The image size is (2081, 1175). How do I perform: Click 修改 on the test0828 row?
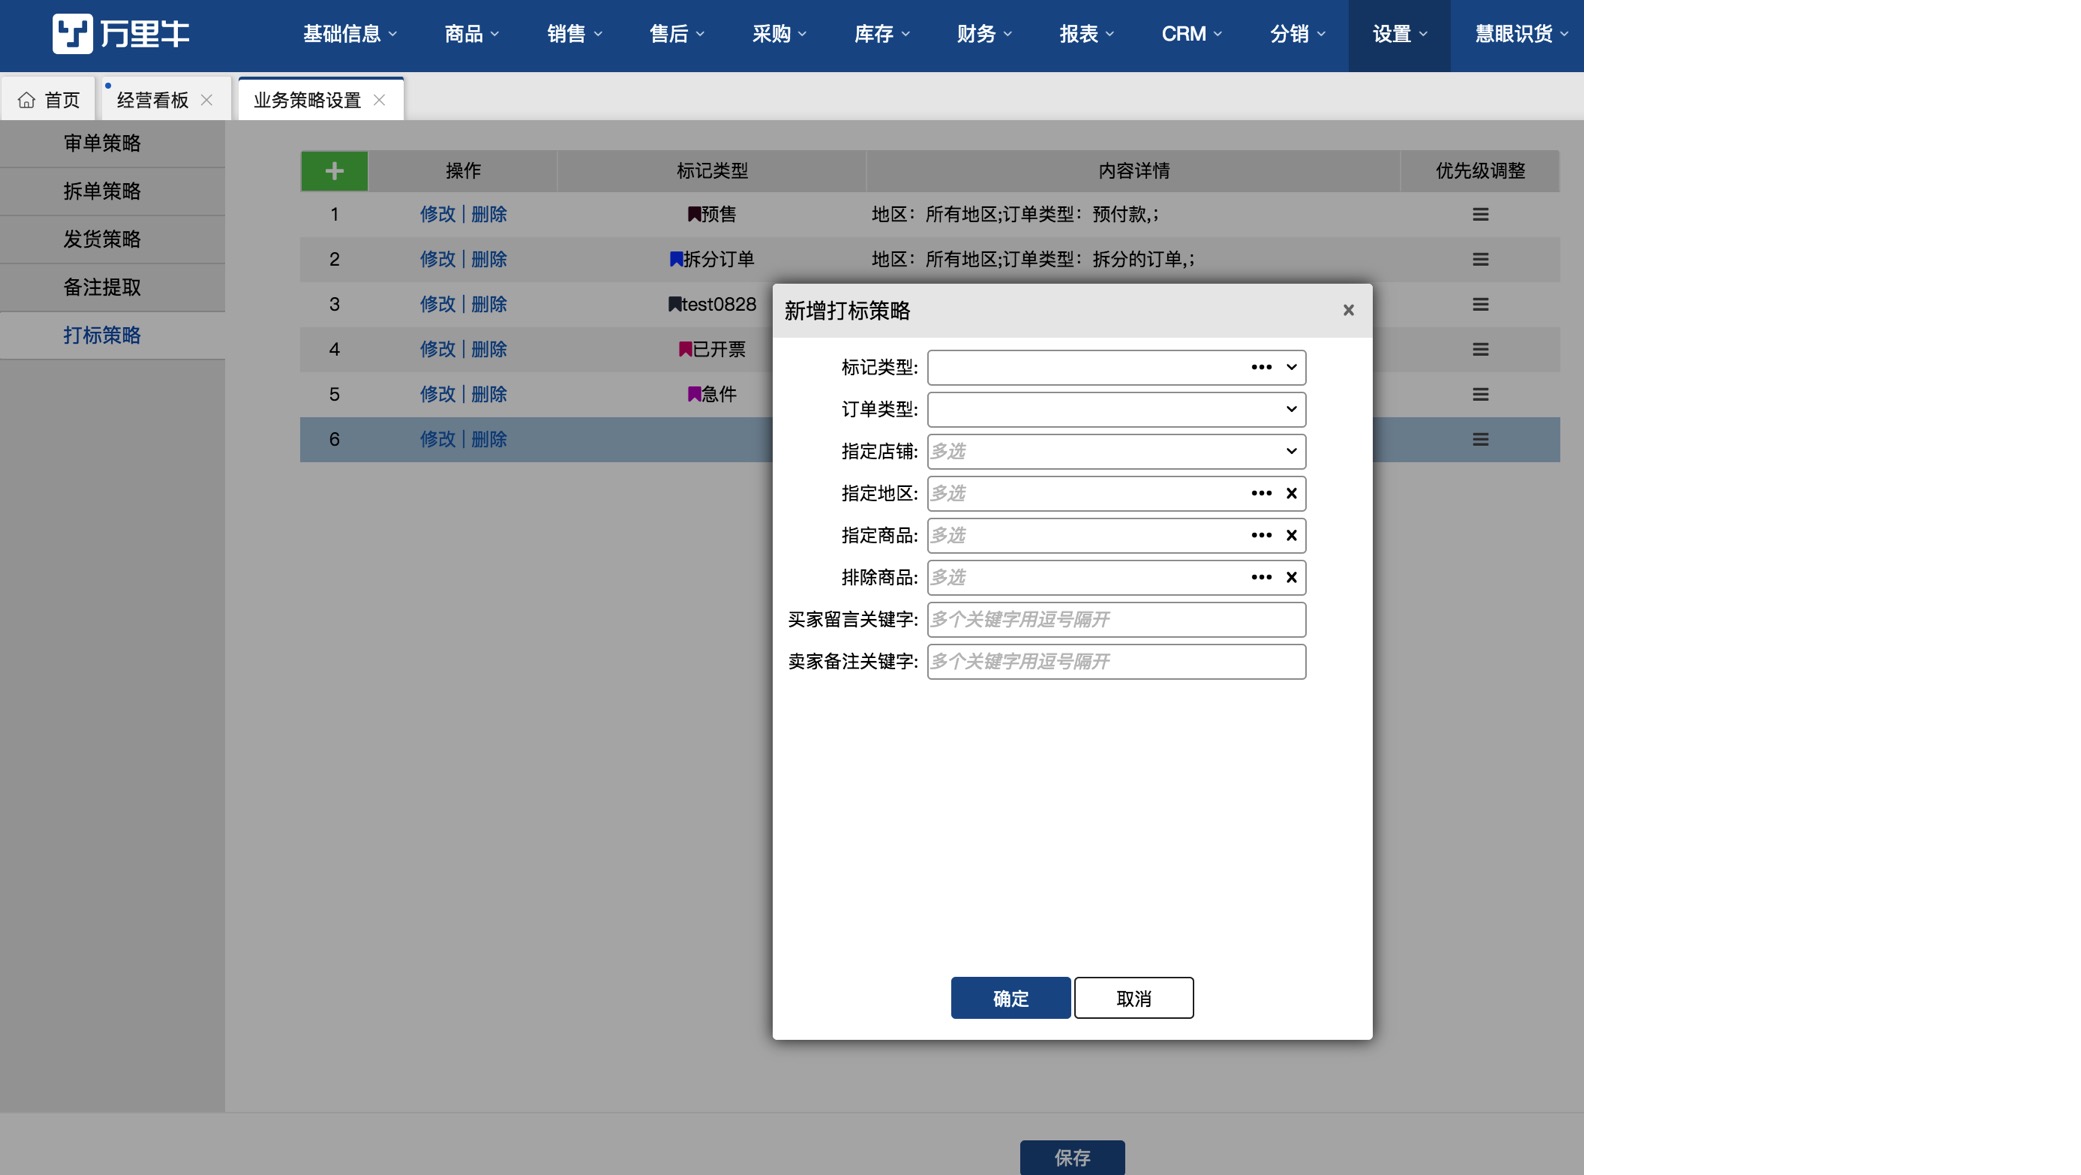click(x=438, y=304)
